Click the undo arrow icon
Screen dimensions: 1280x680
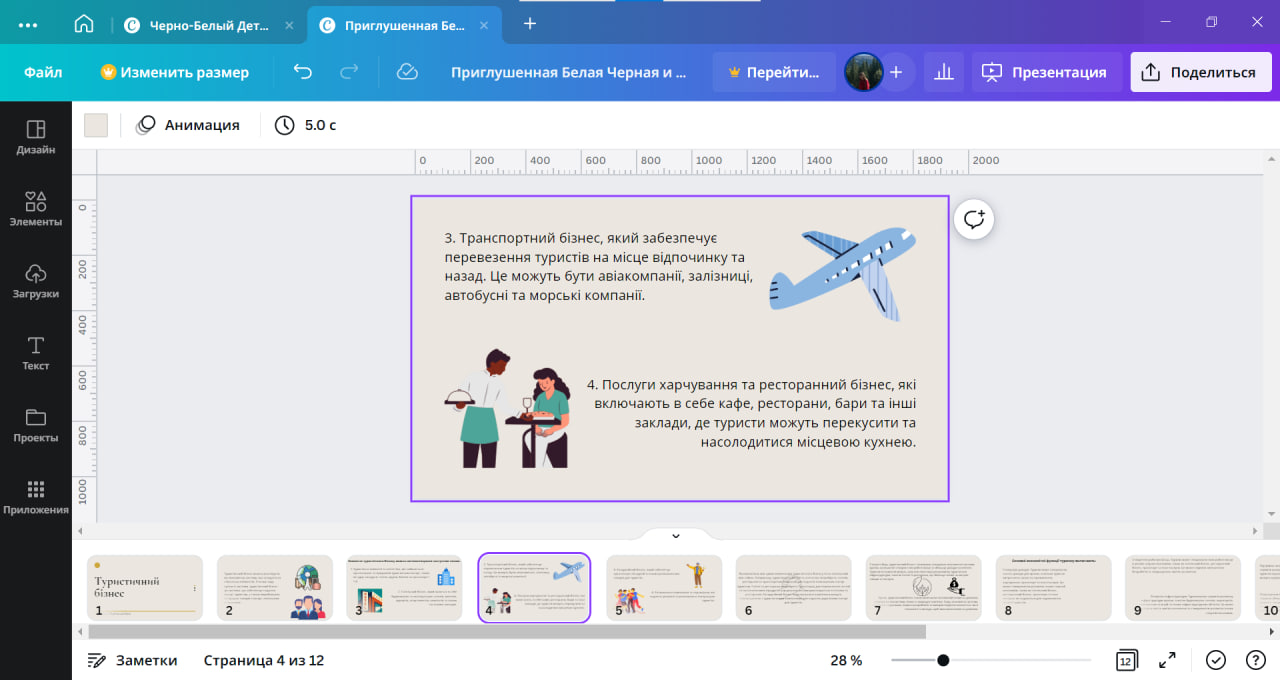302,72
